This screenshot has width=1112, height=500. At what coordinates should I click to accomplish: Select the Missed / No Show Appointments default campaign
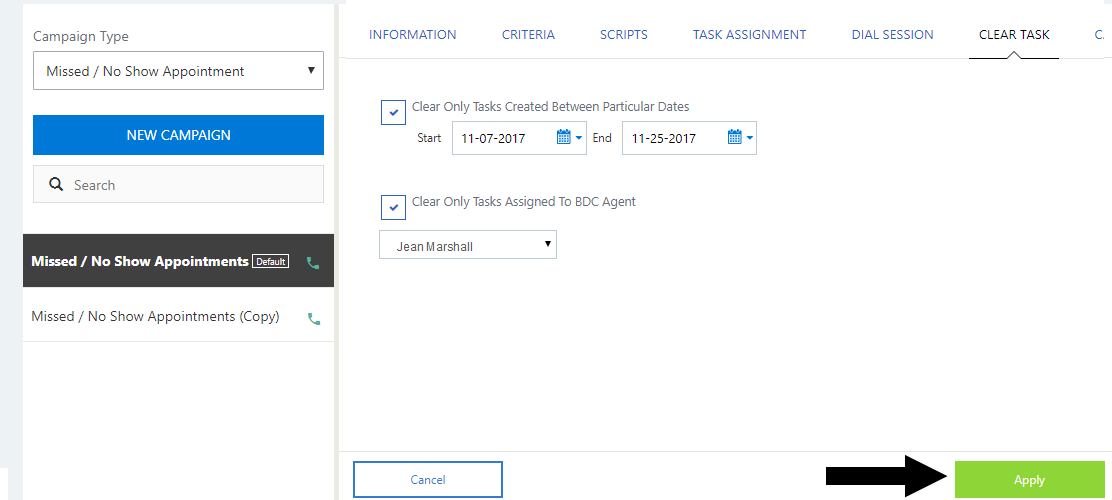pyautogui.click(x=178, y=261)
